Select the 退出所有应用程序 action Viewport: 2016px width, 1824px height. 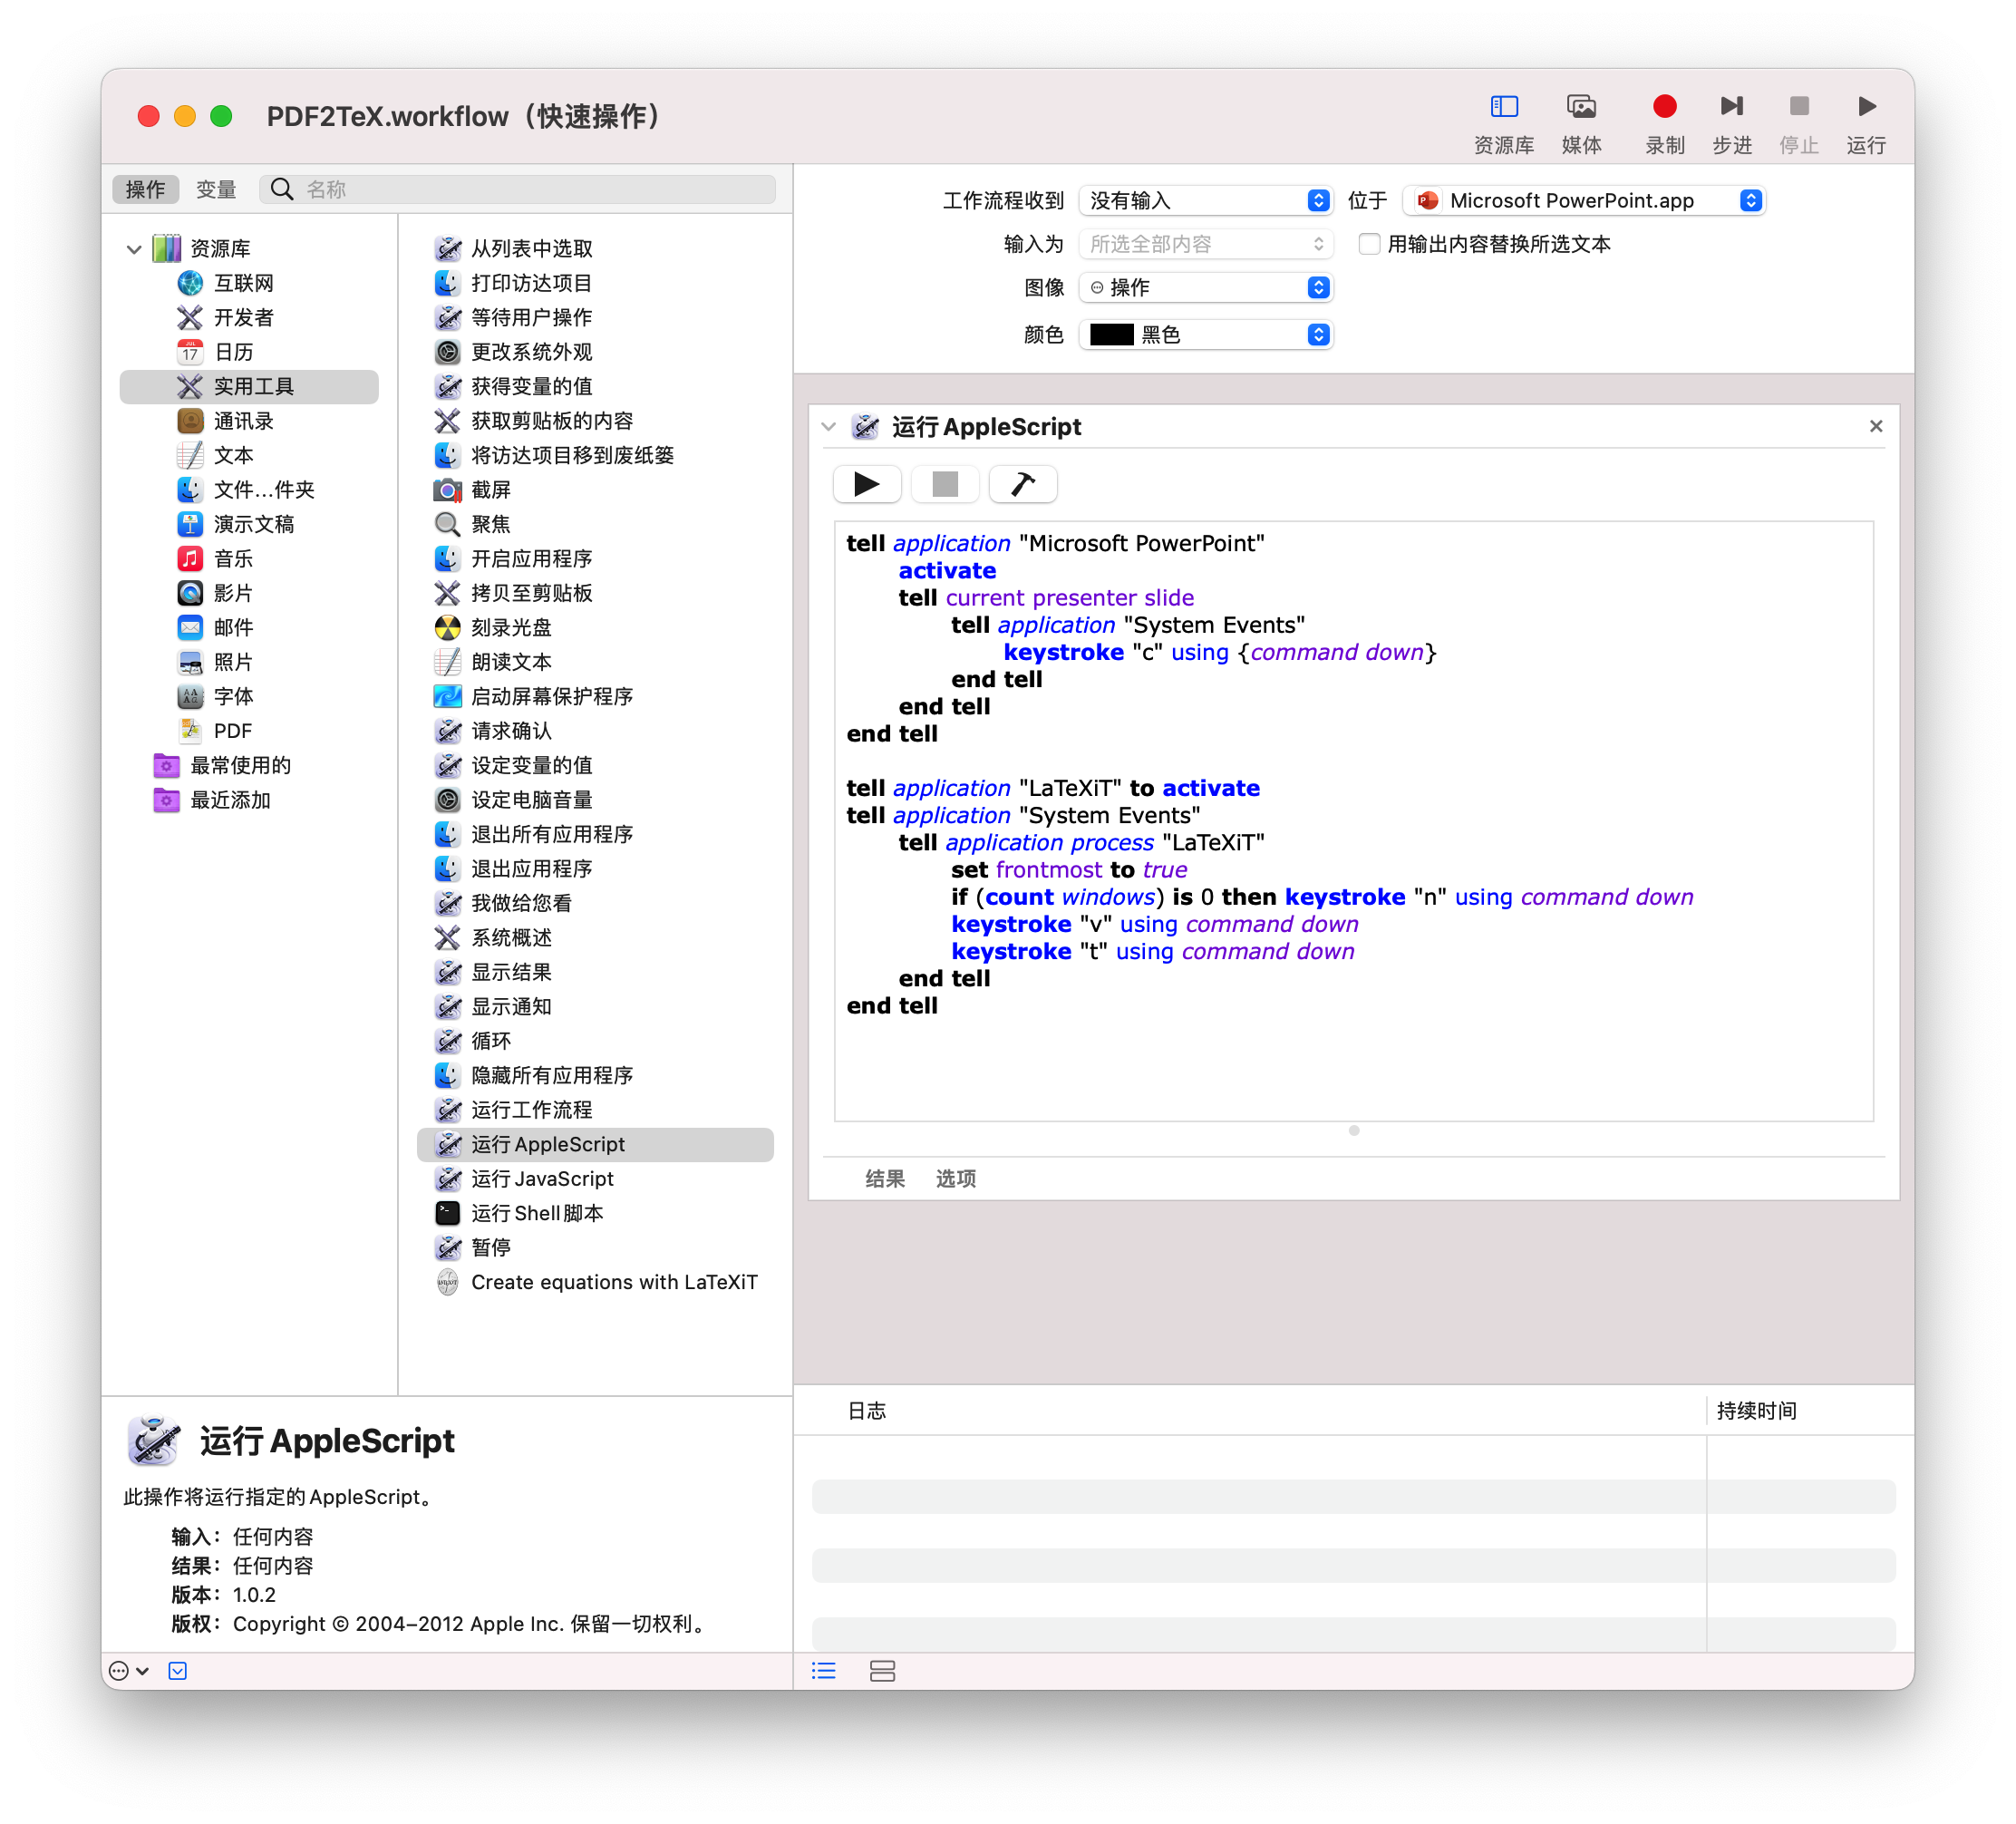click(x=595, y=835)
